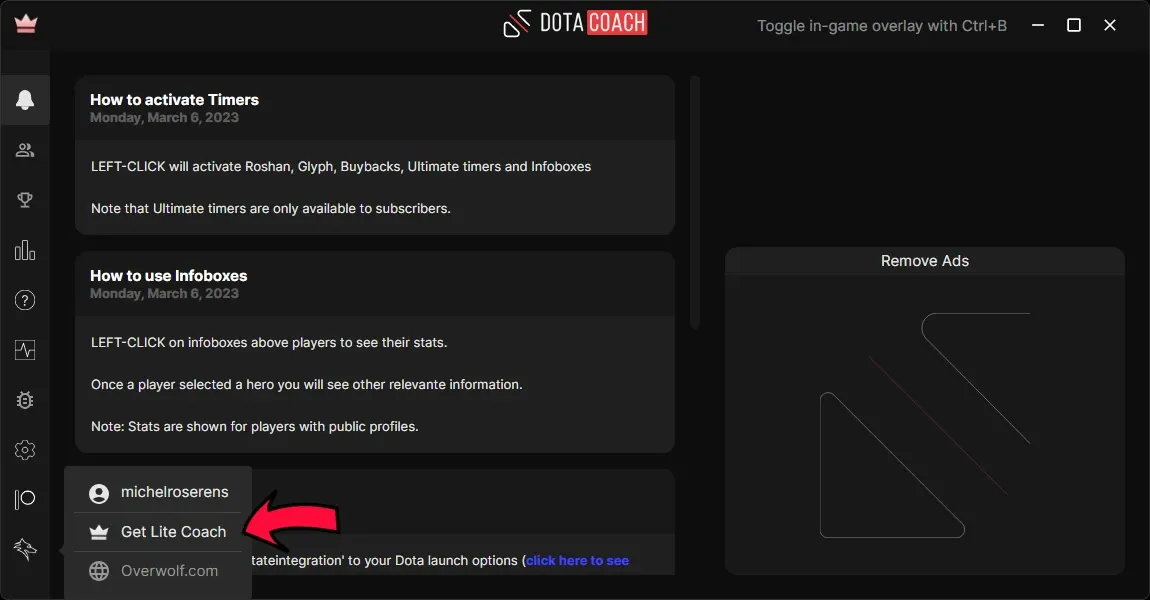Open Overwolf.com from the popup menu
The height and width of the screenshot is (600, 1150).
pyautogui.click(x=158, y=571)
